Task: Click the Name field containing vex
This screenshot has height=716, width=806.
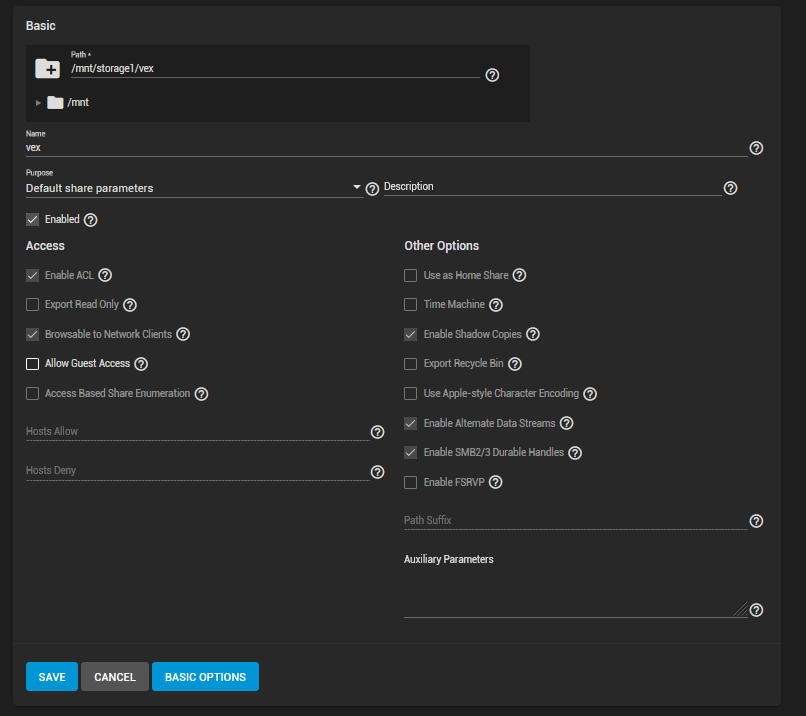Action: (387, 148)
